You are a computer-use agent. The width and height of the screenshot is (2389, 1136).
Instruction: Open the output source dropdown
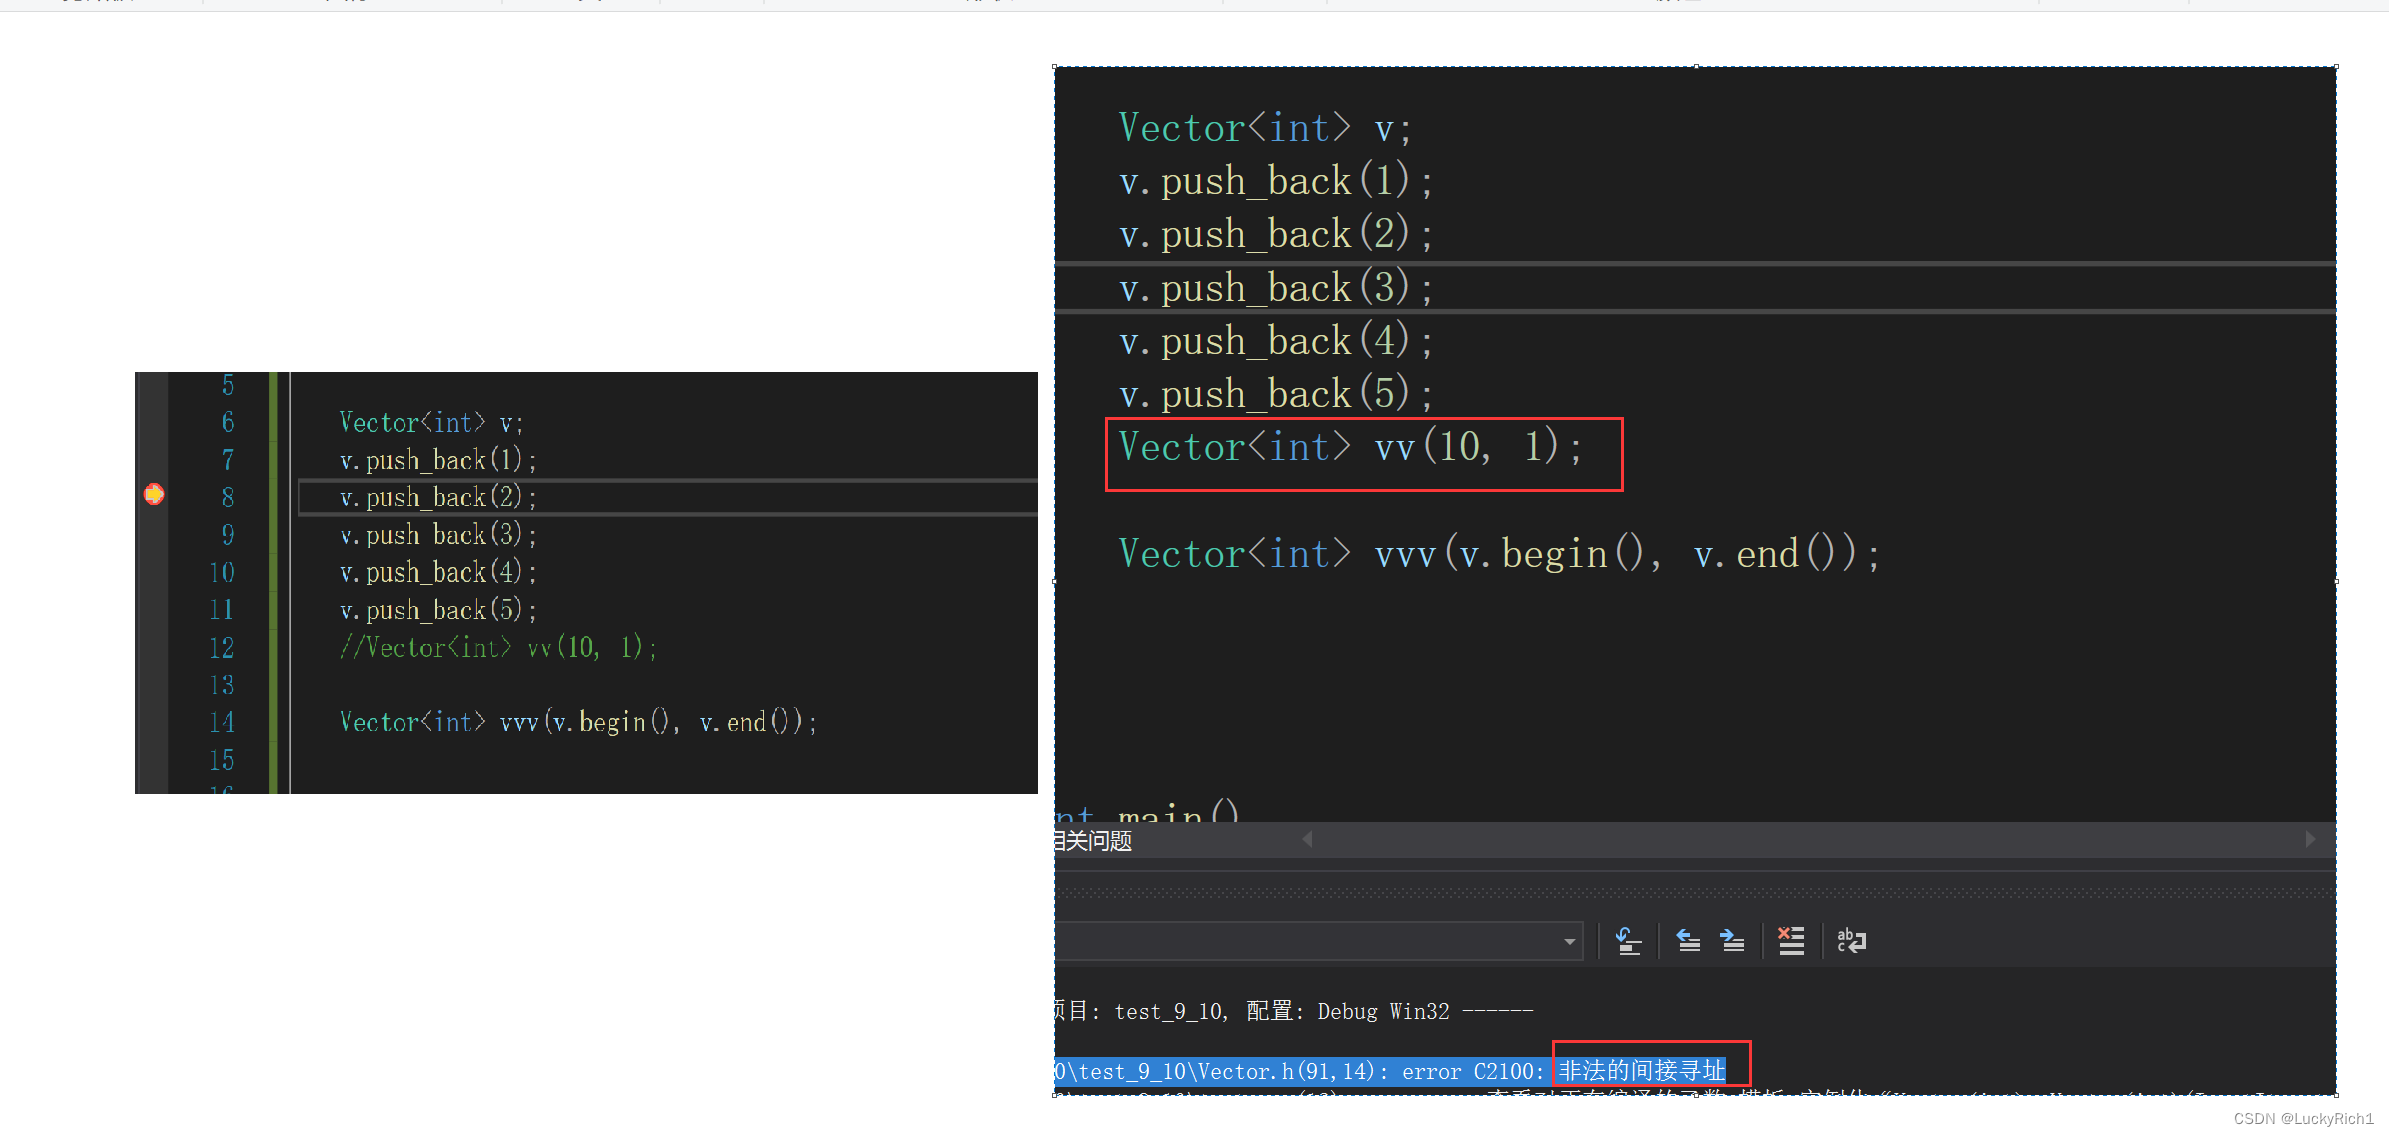tap(1569, 942)
